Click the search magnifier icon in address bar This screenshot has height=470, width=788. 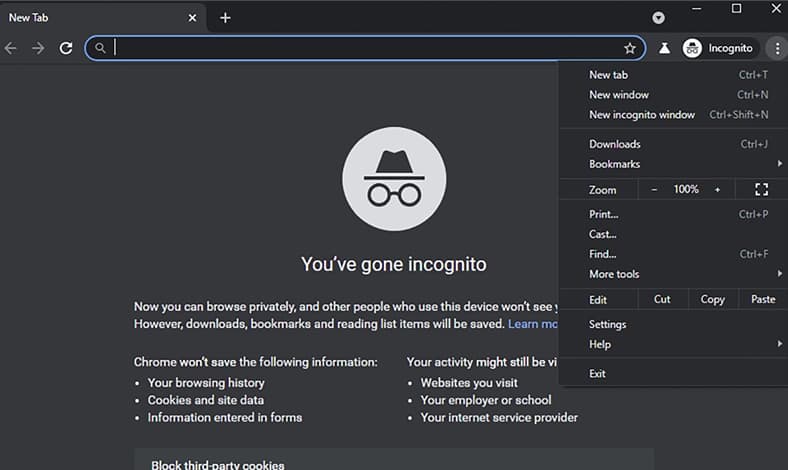click(x=101, y=48)
